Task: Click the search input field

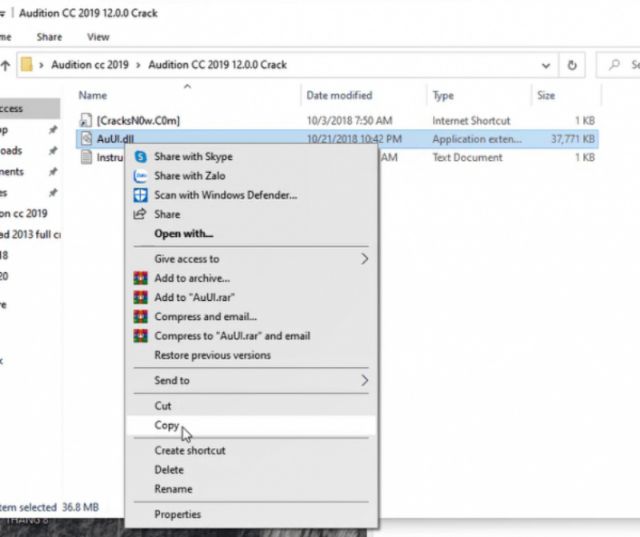Action: coord(618,64)
